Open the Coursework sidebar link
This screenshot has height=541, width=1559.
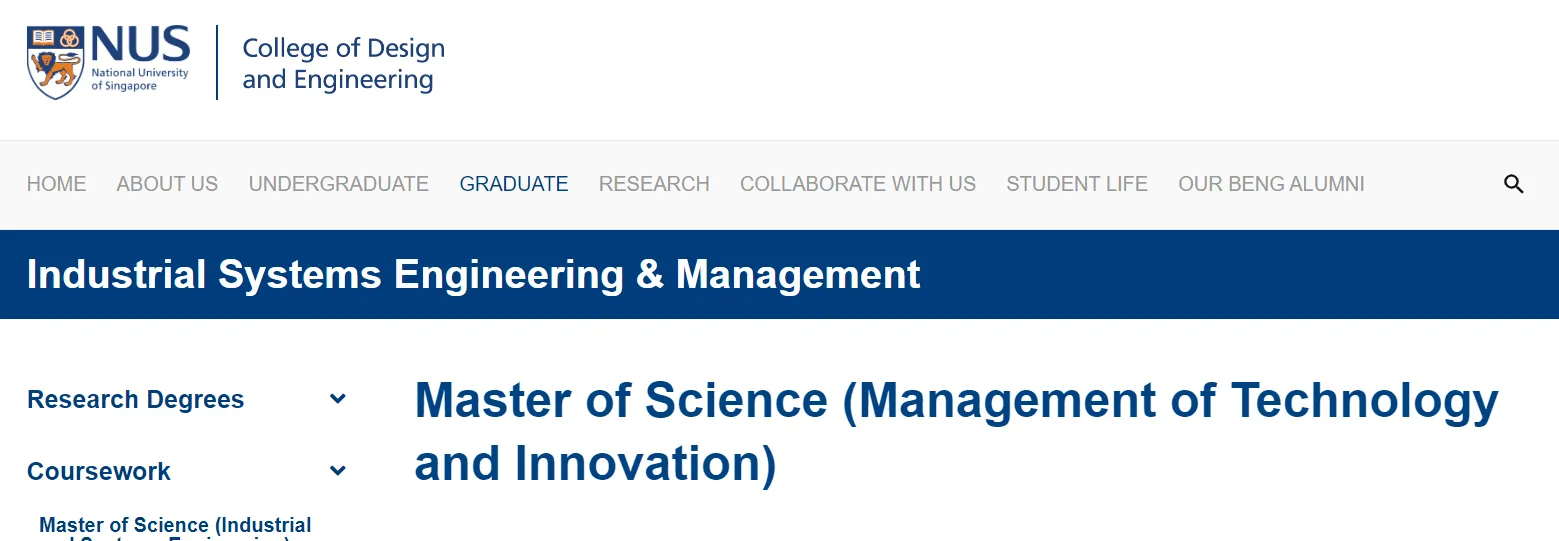99,471
